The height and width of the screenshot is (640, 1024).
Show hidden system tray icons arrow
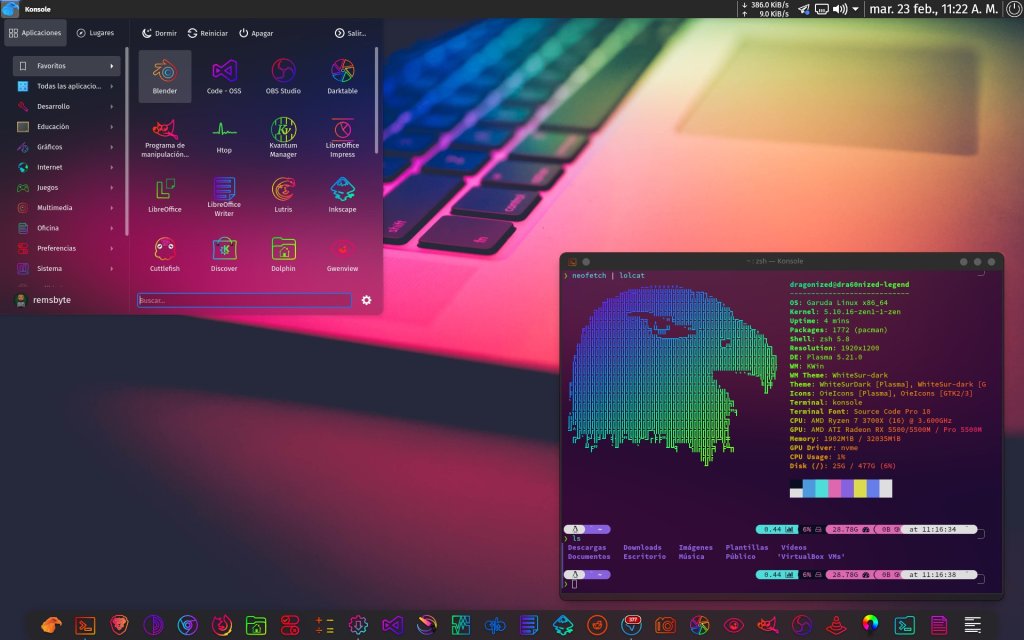point(855,9)
